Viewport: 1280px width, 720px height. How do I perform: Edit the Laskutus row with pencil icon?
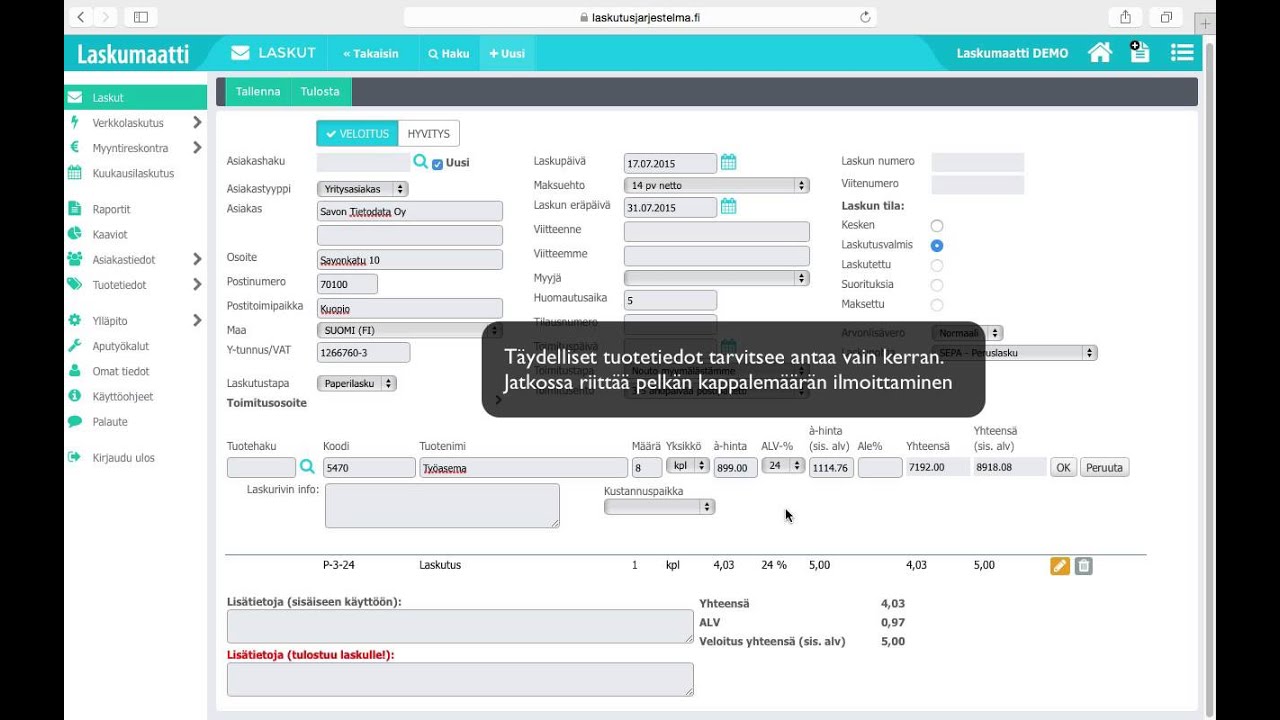1060,566
